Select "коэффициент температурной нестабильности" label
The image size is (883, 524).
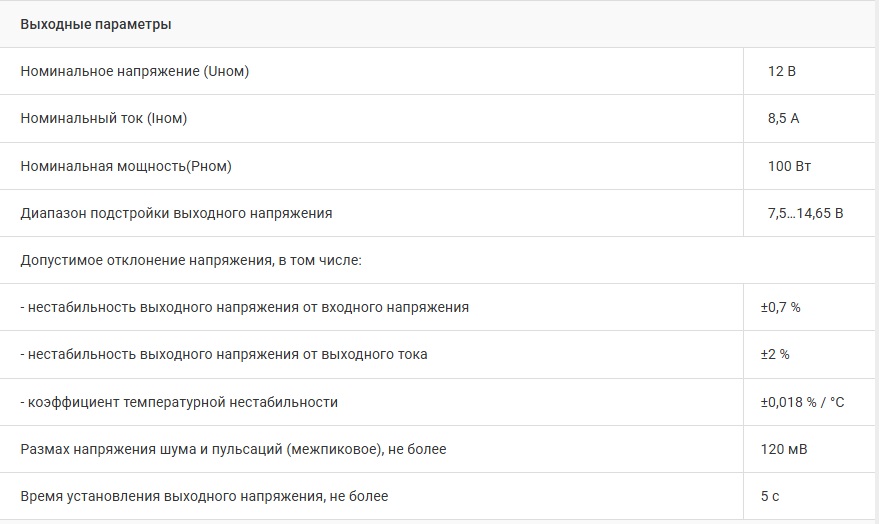(x=179, y=402)
